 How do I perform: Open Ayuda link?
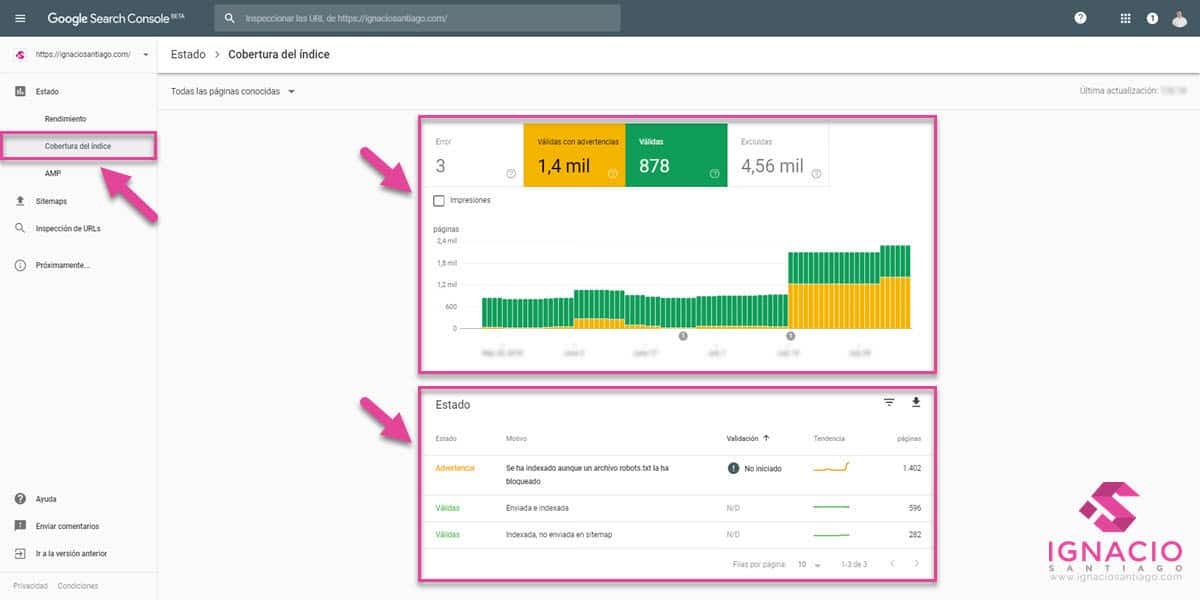(46, 498)
